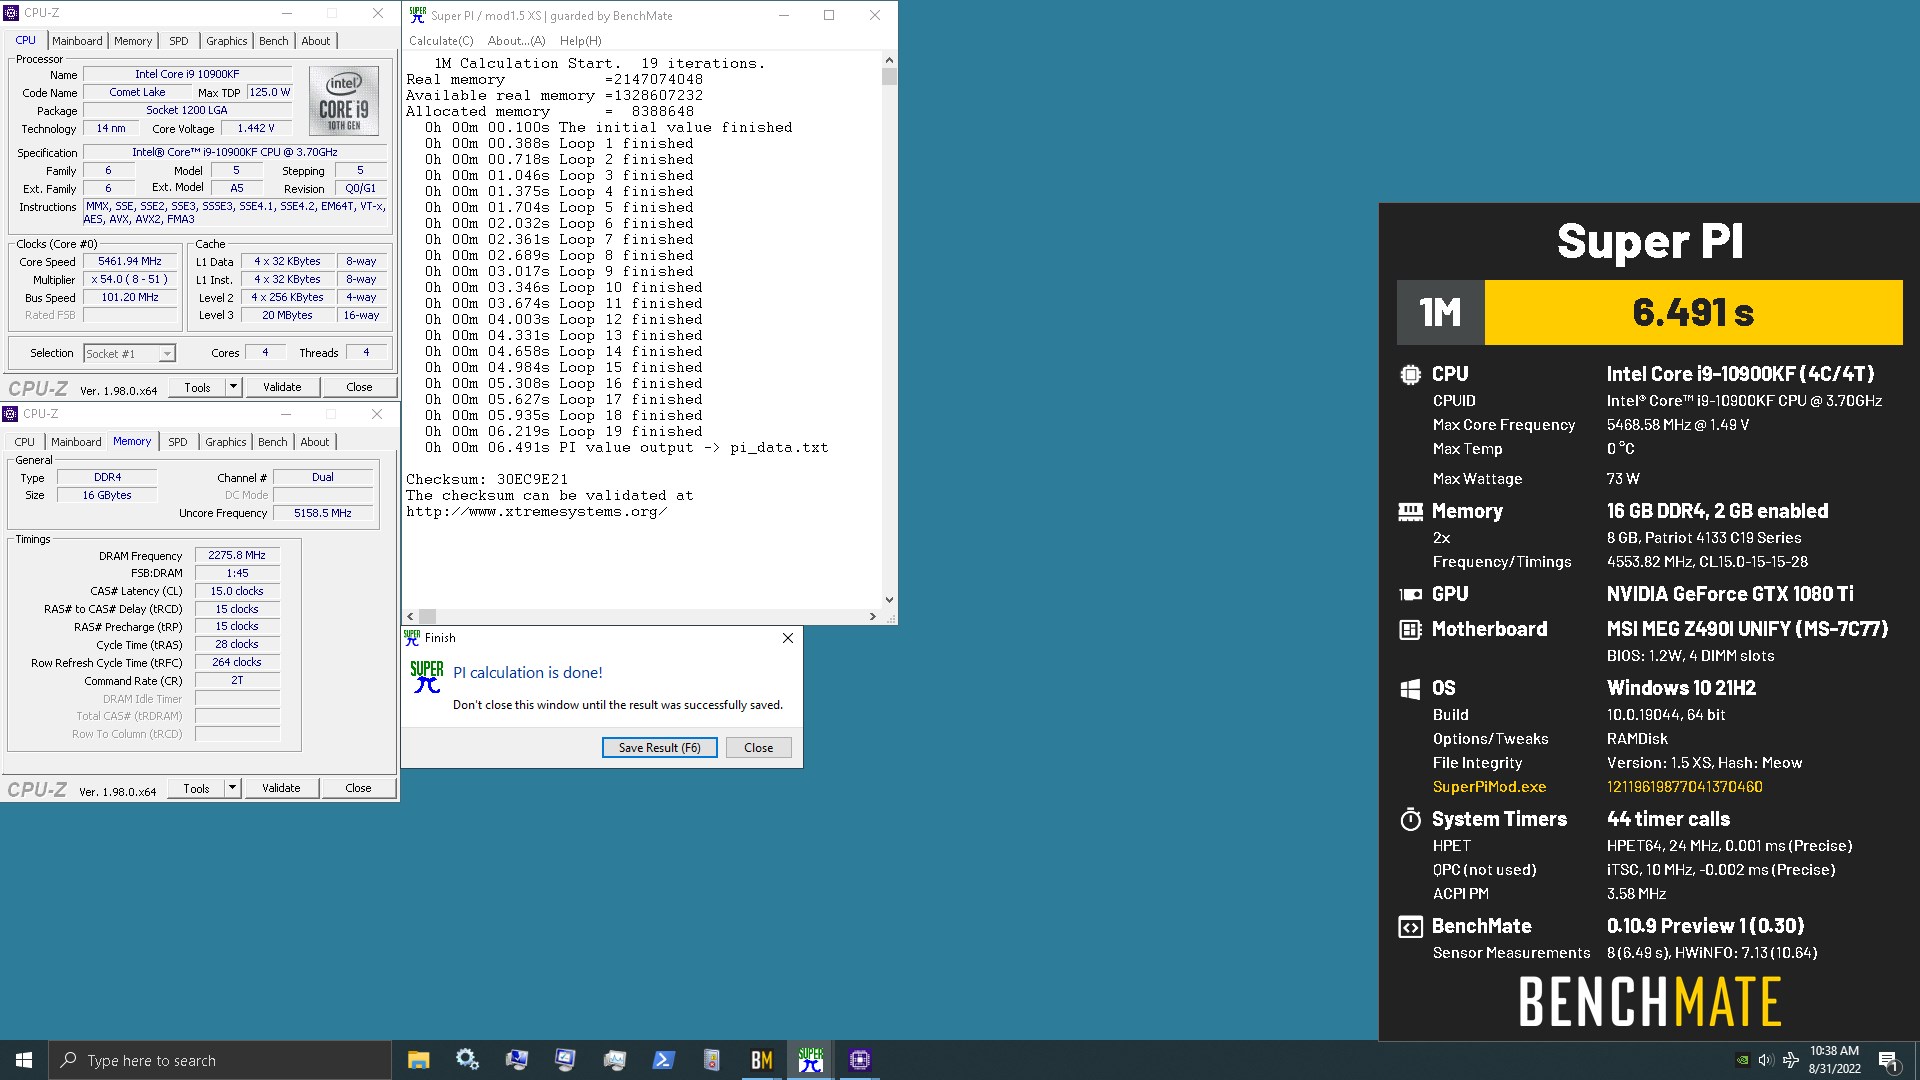Switch to the SPD tab in the upper CPU-Z window

178,41
